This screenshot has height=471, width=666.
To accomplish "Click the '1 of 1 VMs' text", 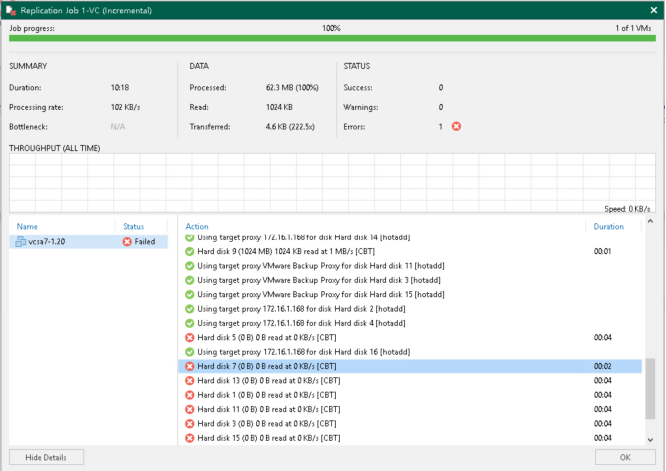I will (x=633, y=28).
